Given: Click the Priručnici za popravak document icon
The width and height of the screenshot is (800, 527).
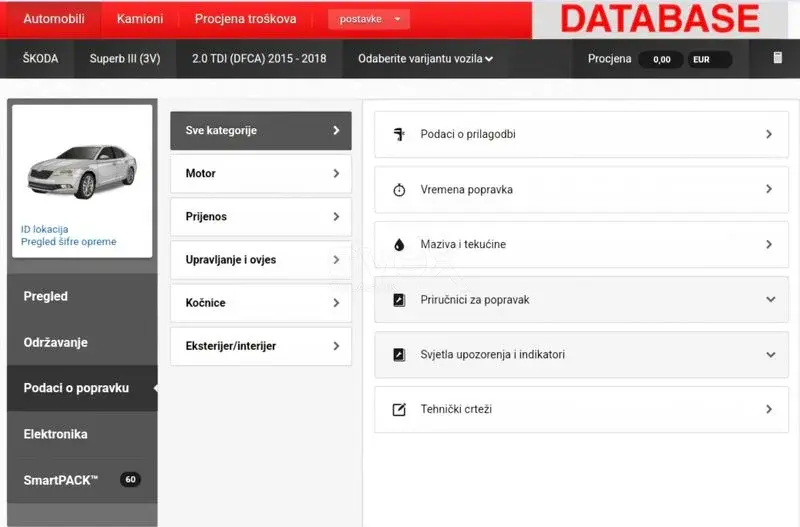Looking at the screenshot, I should [399, 299].
